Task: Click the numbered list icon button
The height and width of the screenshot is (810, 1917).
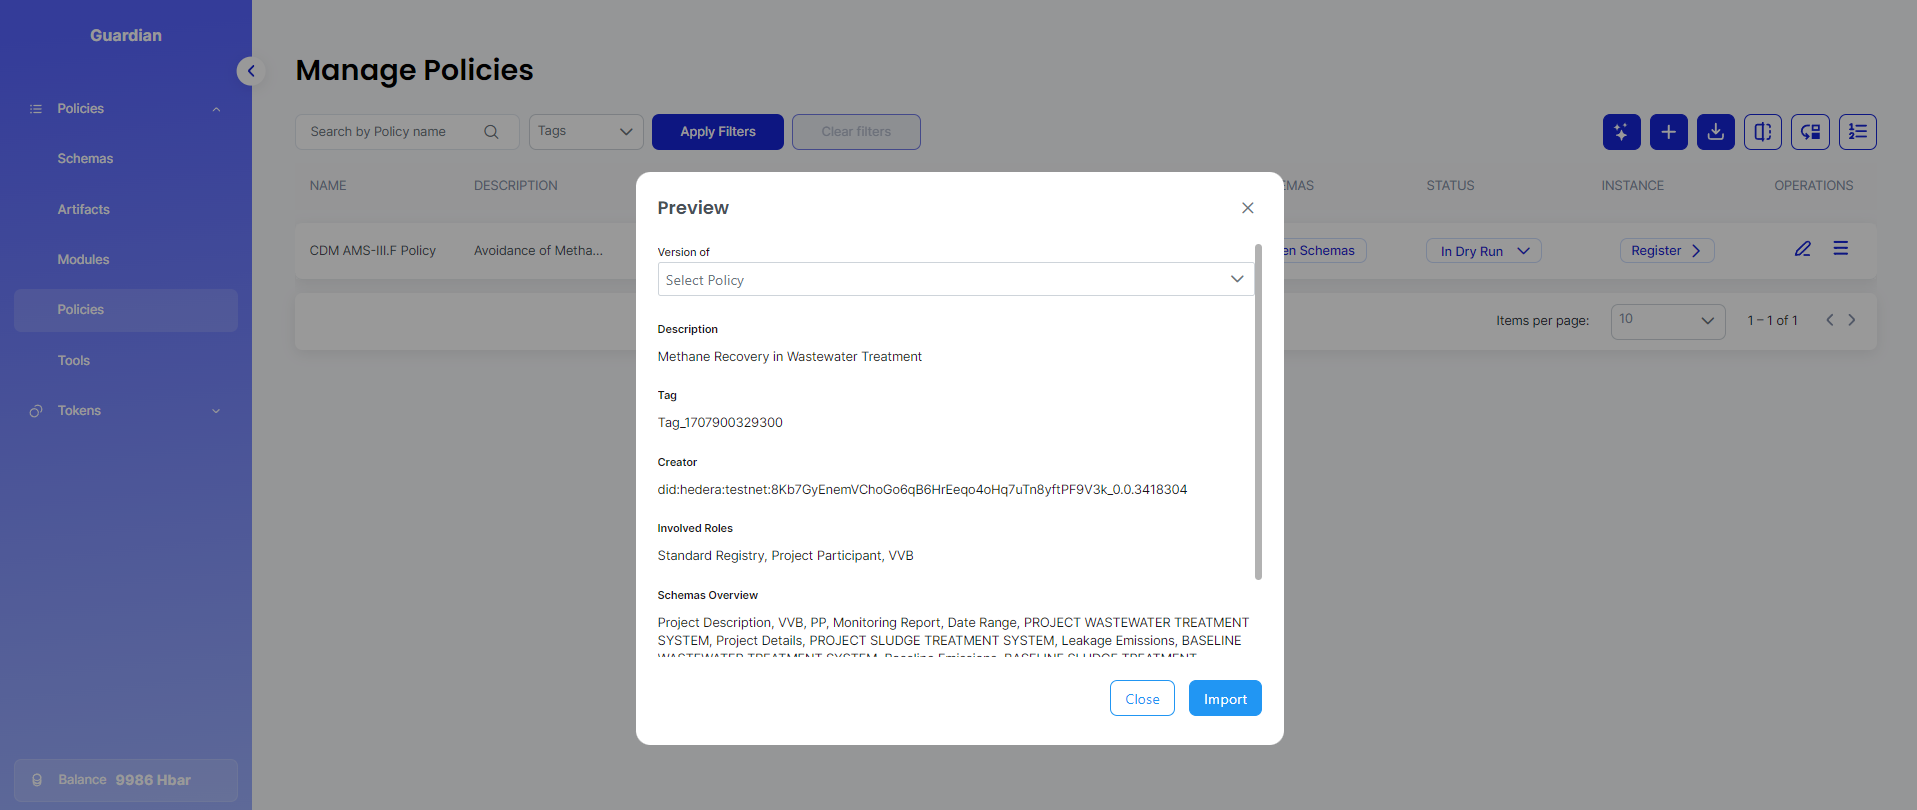Action: [x=1857, y=132]
